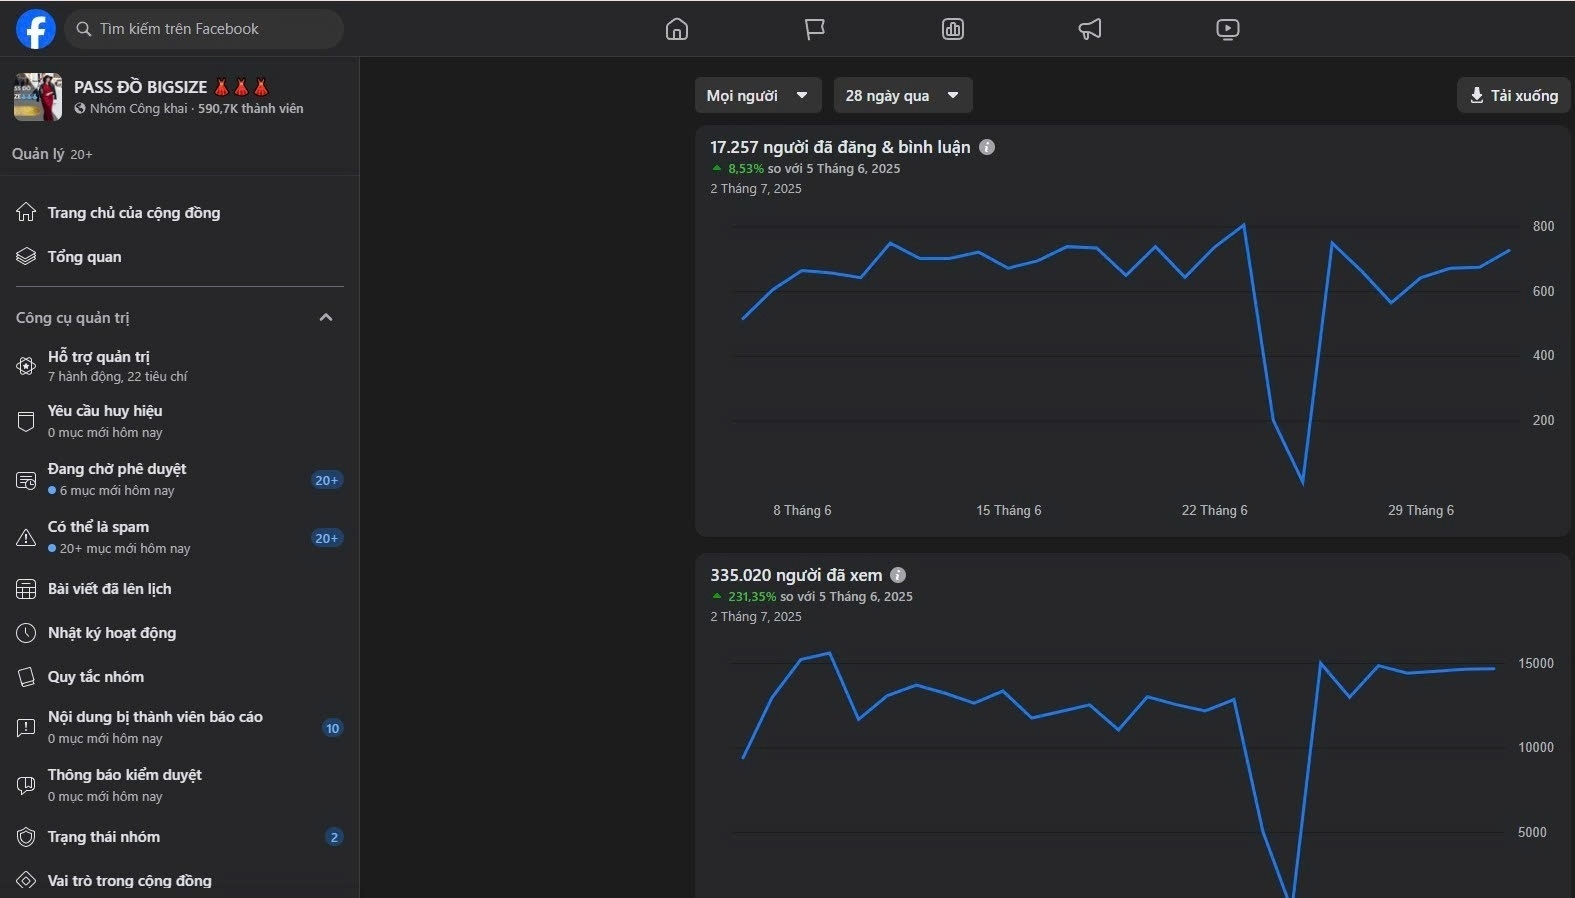Click the Đang chờ phê duyệt icon
Image resolution: width=1575 pixels, height=898 pixels.
coord(26,480)
